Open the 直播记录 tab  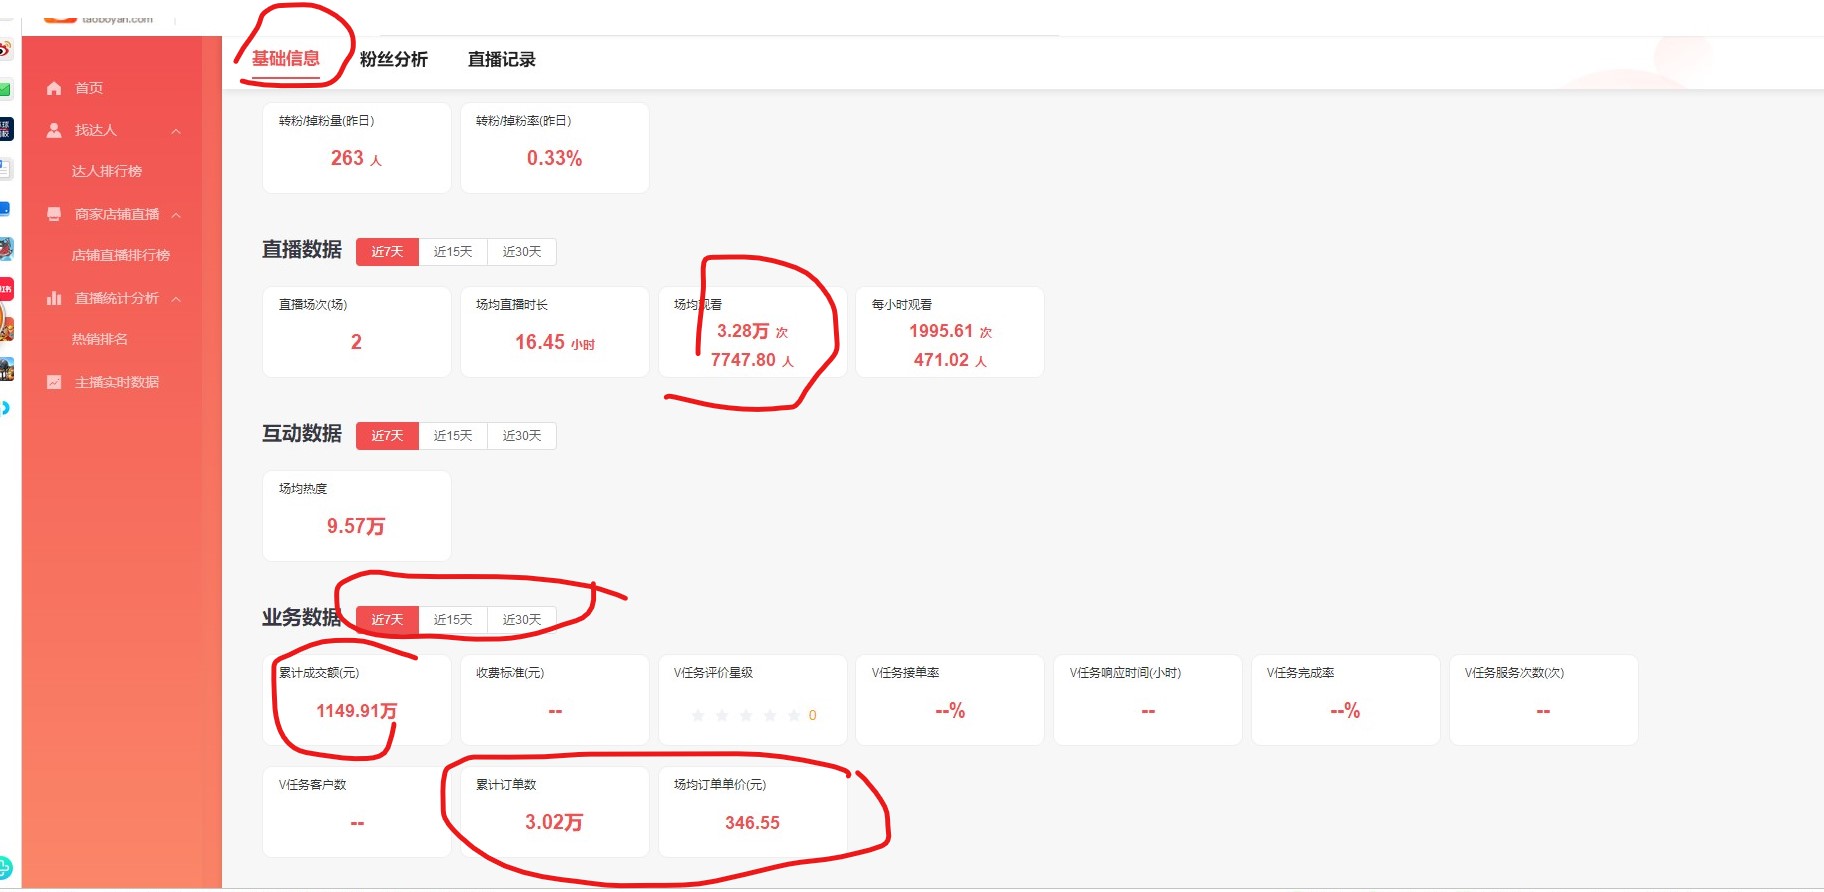tap(502, 60)
